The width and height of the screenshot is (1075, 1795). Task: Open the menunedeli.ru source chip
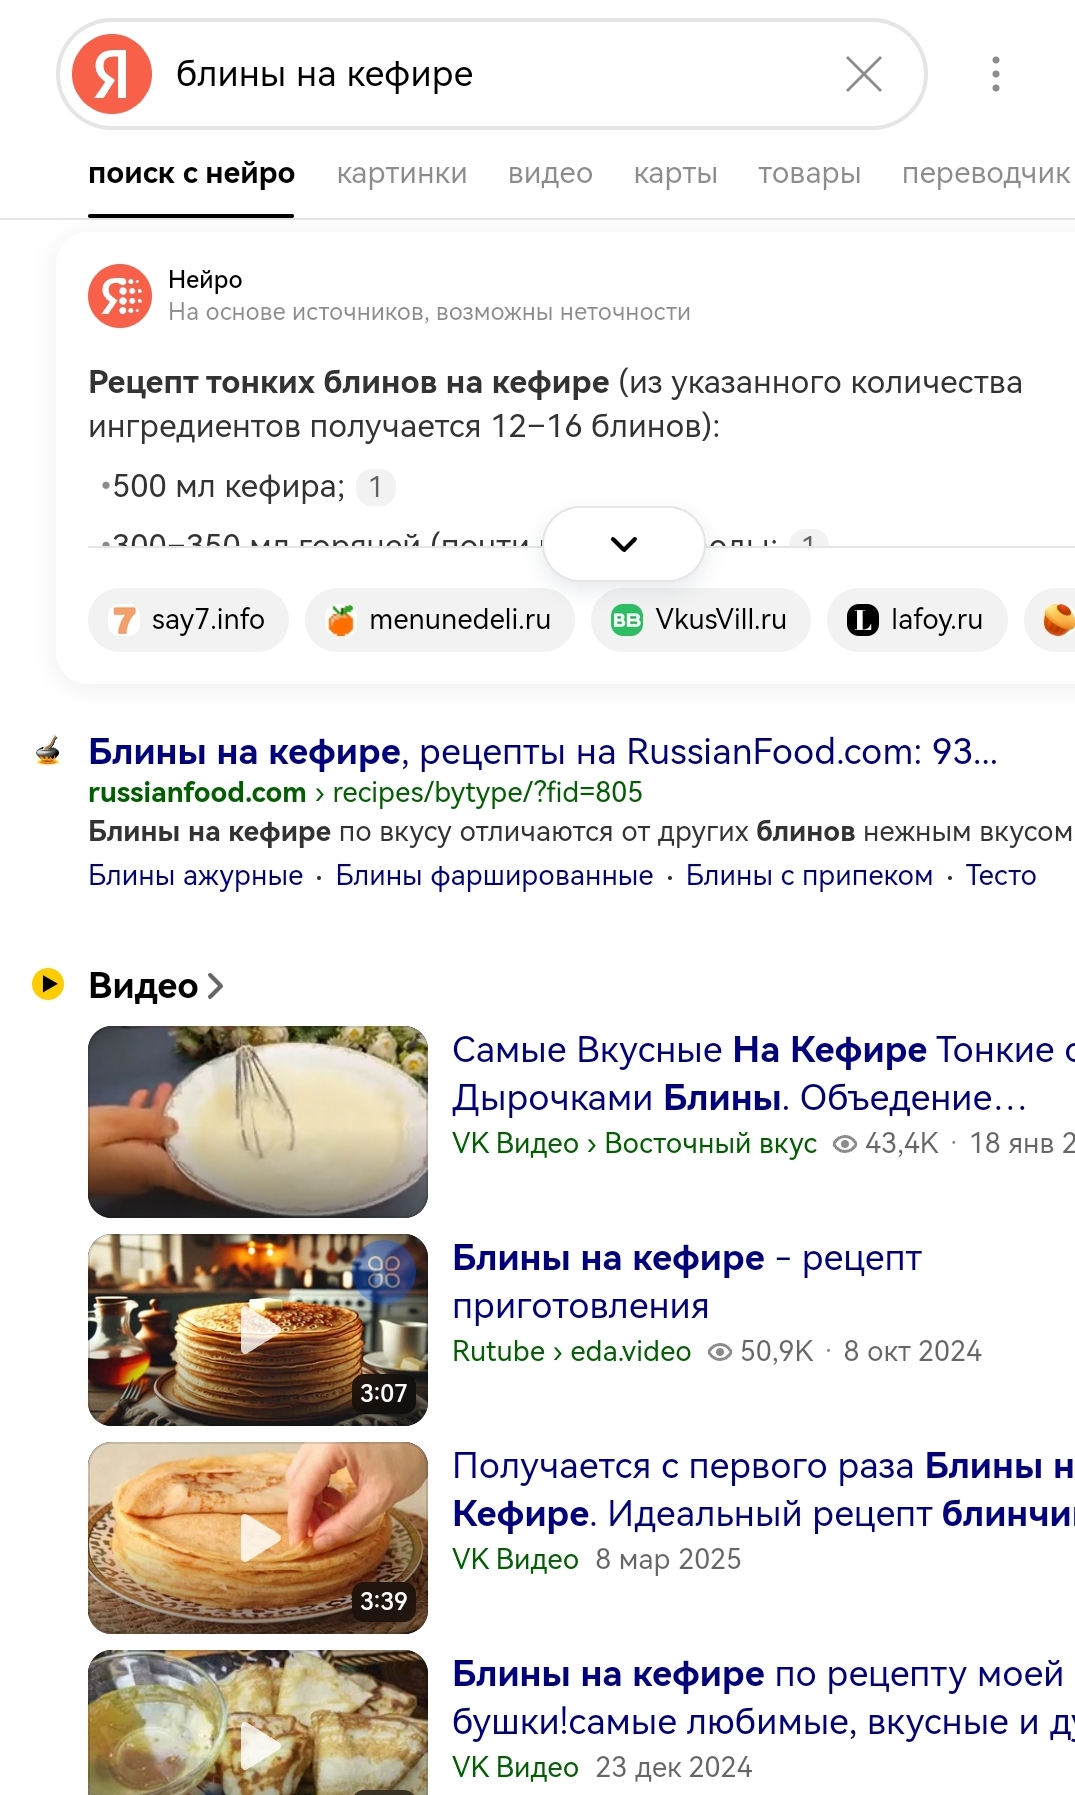coord(440,620)
